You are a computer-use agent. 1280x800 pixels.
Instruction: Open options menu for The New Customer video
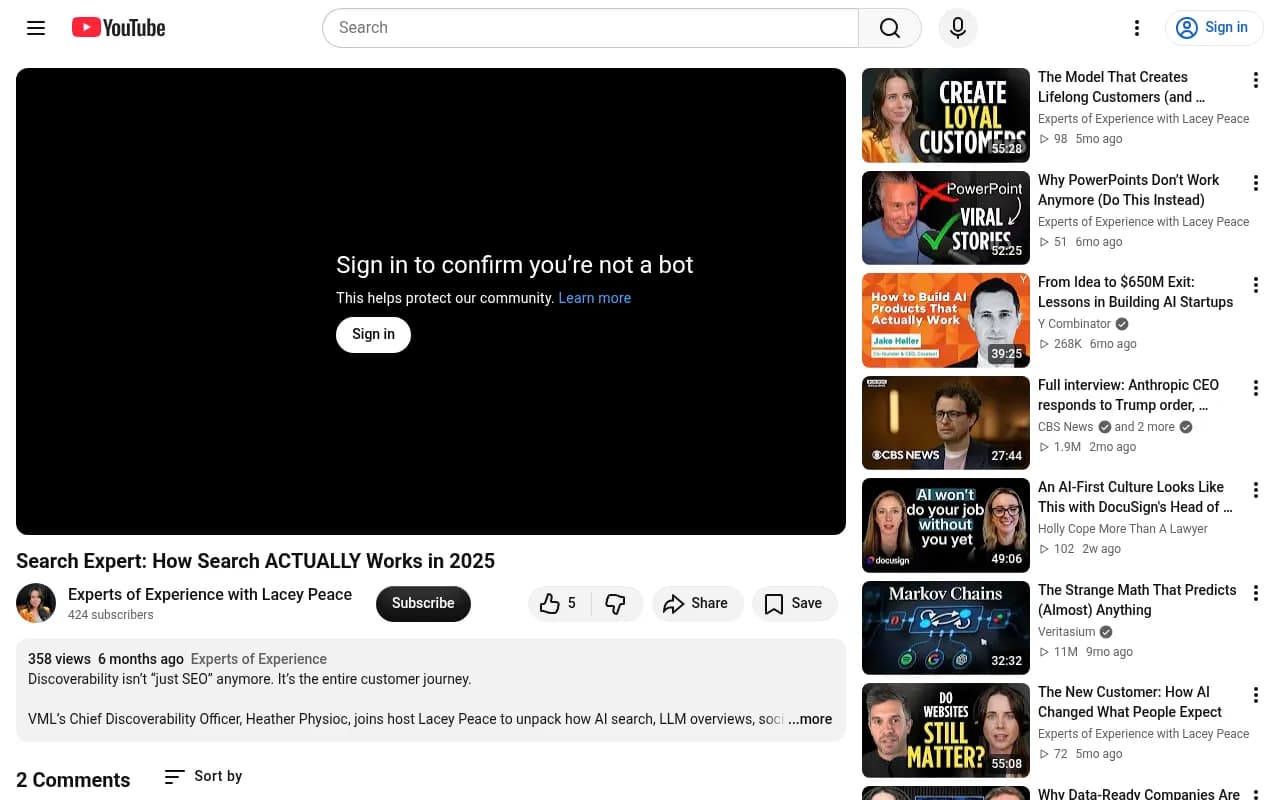(x=1255, y=695)
